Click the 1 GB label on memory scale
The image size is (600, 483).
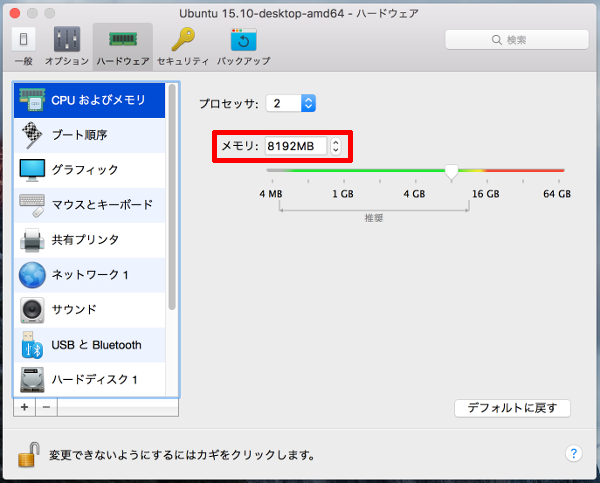point(343,194)
